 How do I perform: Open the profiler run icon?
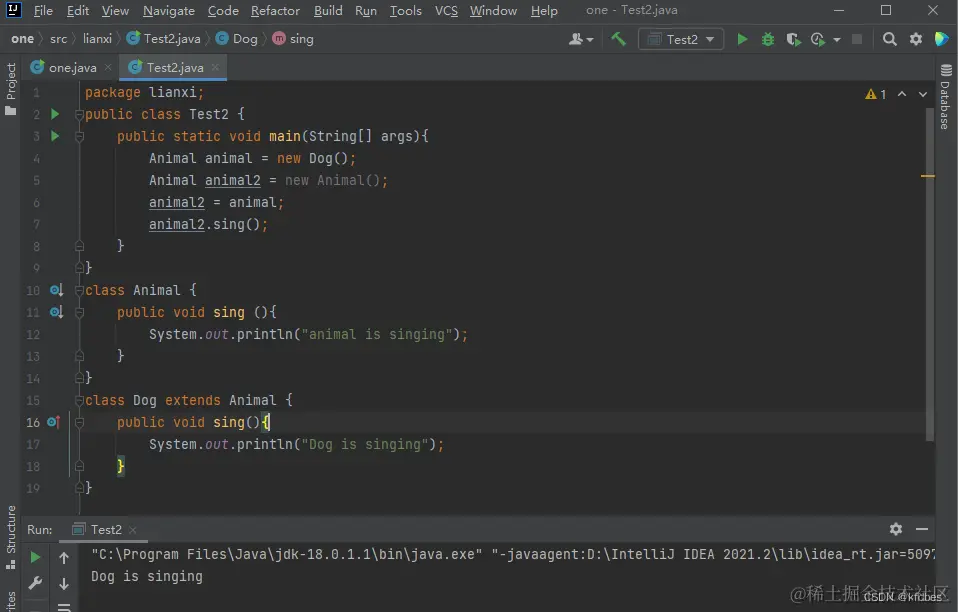point(817,39)
